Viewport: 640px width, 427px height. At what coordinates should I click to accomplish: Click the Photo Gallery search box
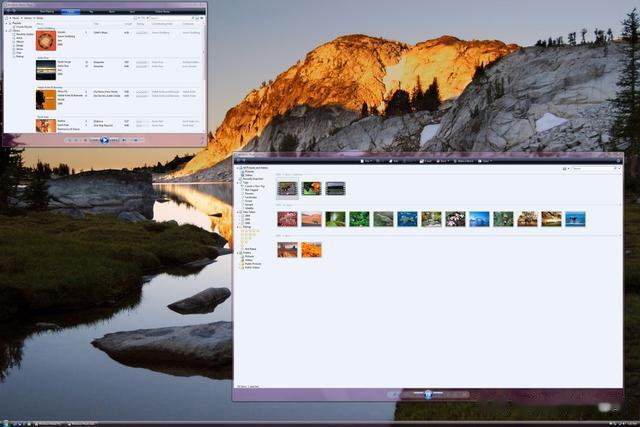pyautogui.click(x=593, y=169)
